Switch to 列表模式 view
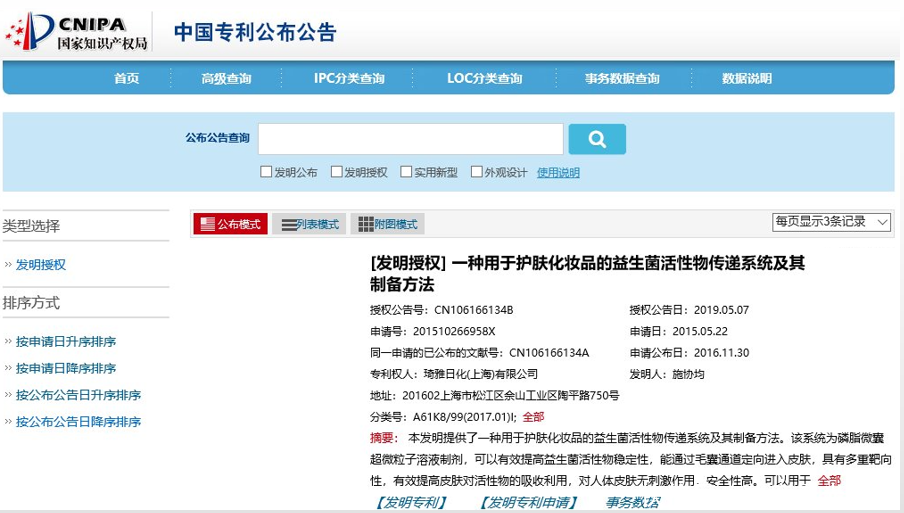 pyautogui.click(x=309, y=224)
